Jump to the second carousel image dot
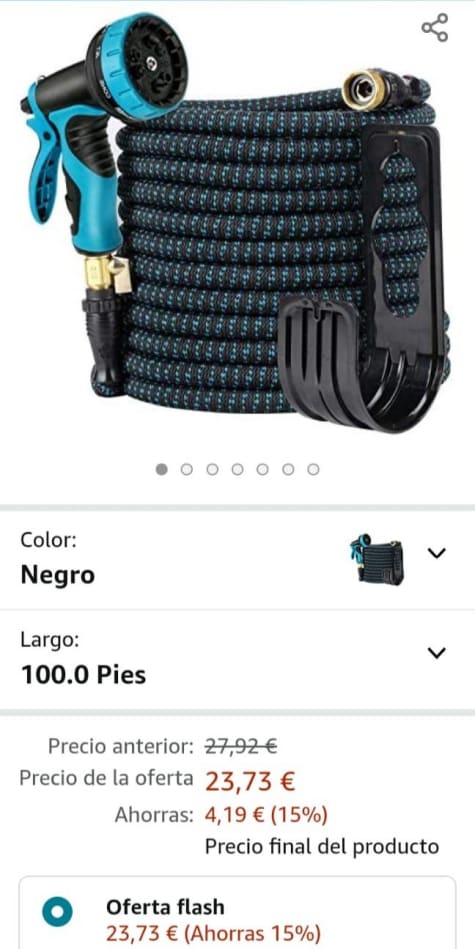Screen dimensions: 475x949 pos(186,469)
